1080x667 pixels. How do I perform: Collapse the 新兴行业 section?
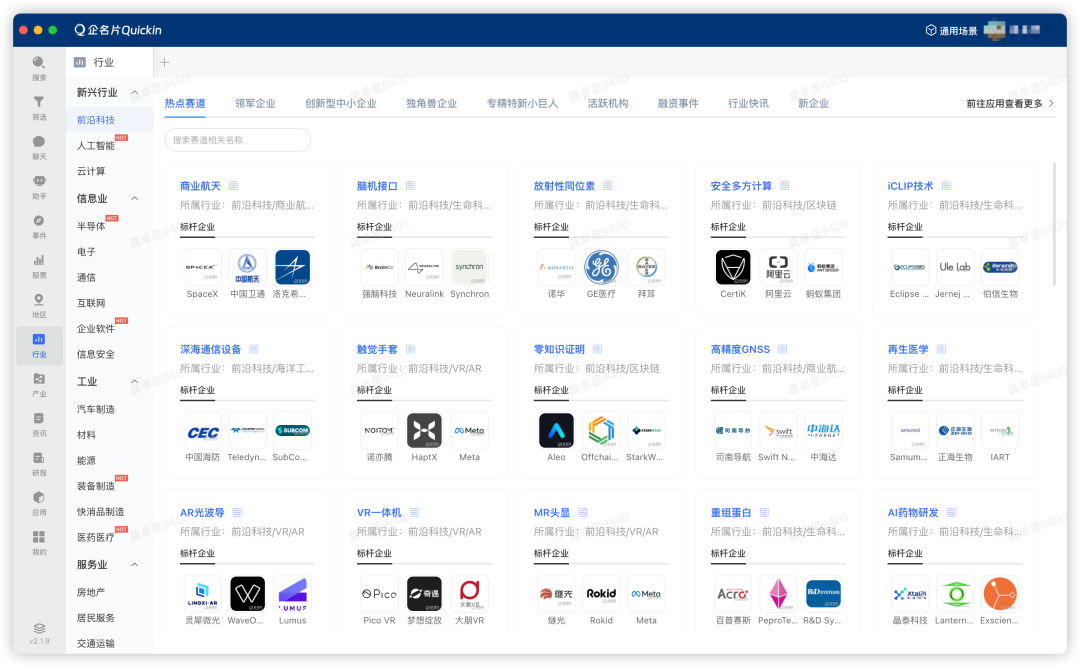click(x=135, y=92)
